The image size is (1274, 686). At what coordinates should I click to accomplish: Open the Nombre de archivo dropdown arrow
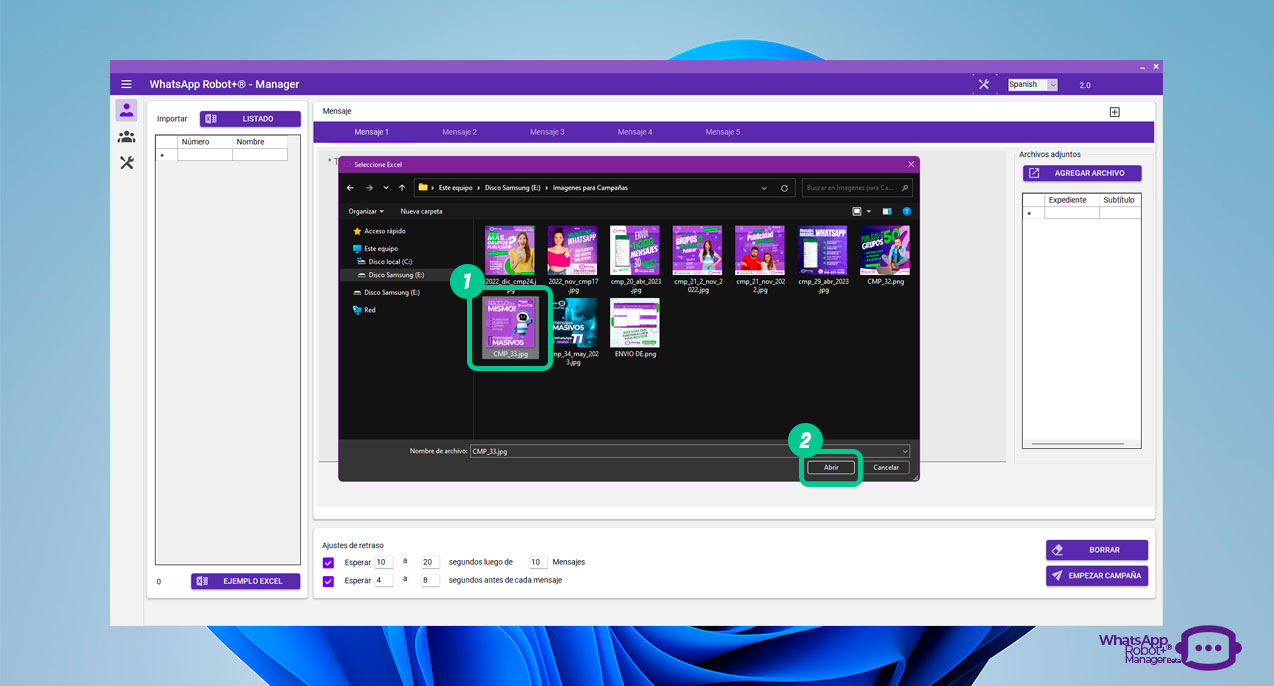pyautogui.click(x=904, y=451)
